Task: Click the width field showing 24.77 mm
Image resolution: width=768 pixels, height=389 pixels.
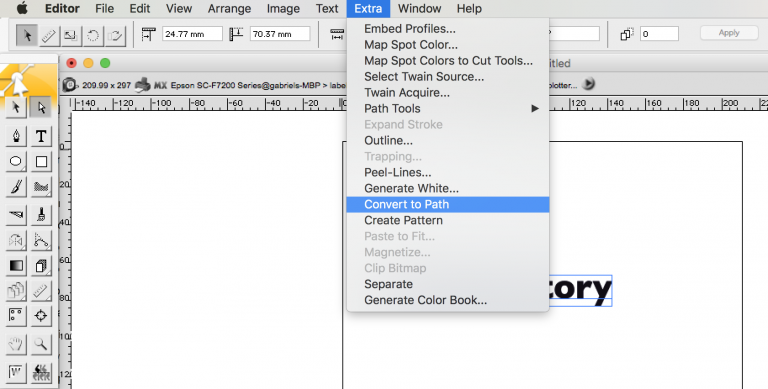Action: (192, 34)
